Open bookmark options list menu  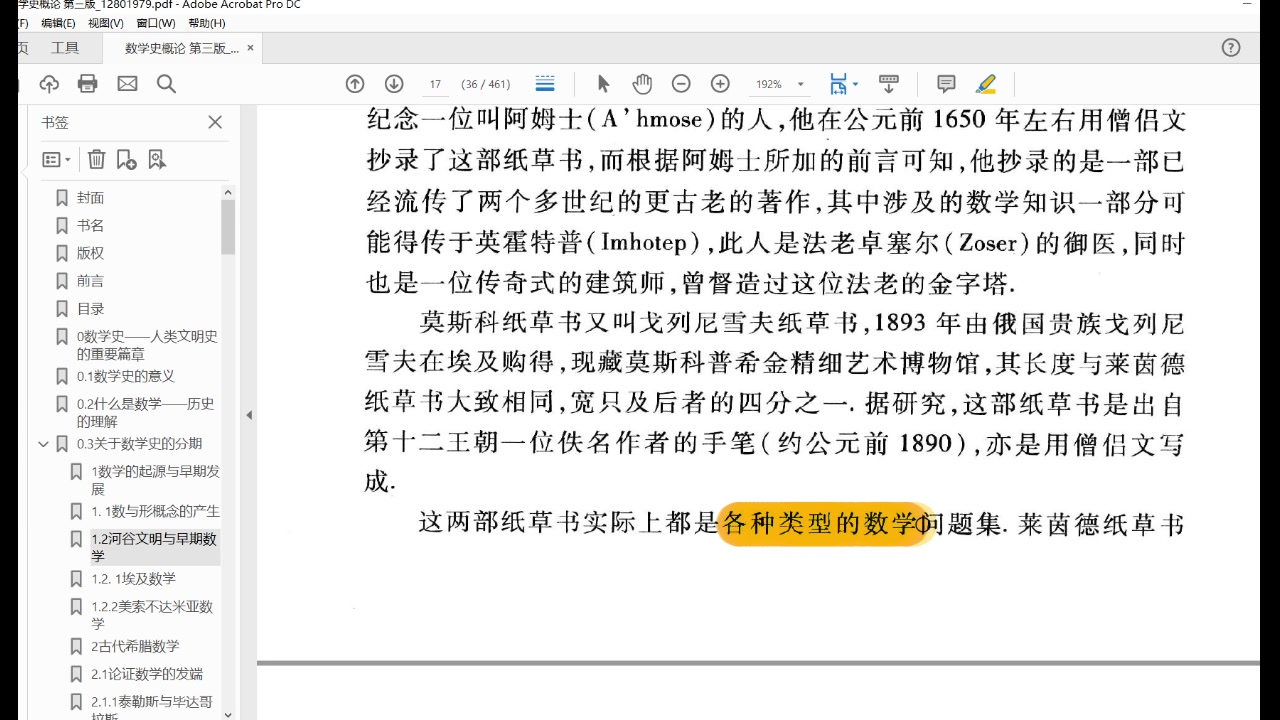tap(56, 159)
